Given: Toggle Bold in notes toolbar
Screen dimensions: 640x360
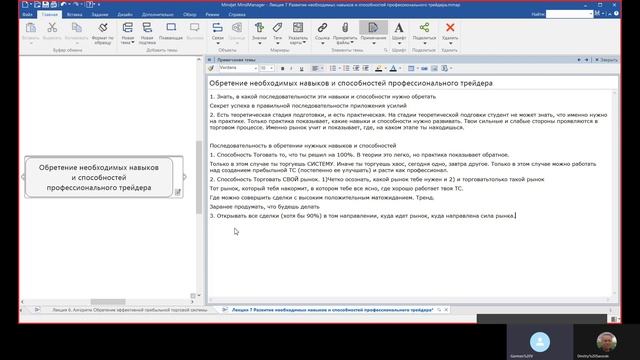Looking at the screenshot, I should click(x=282, y=69).
